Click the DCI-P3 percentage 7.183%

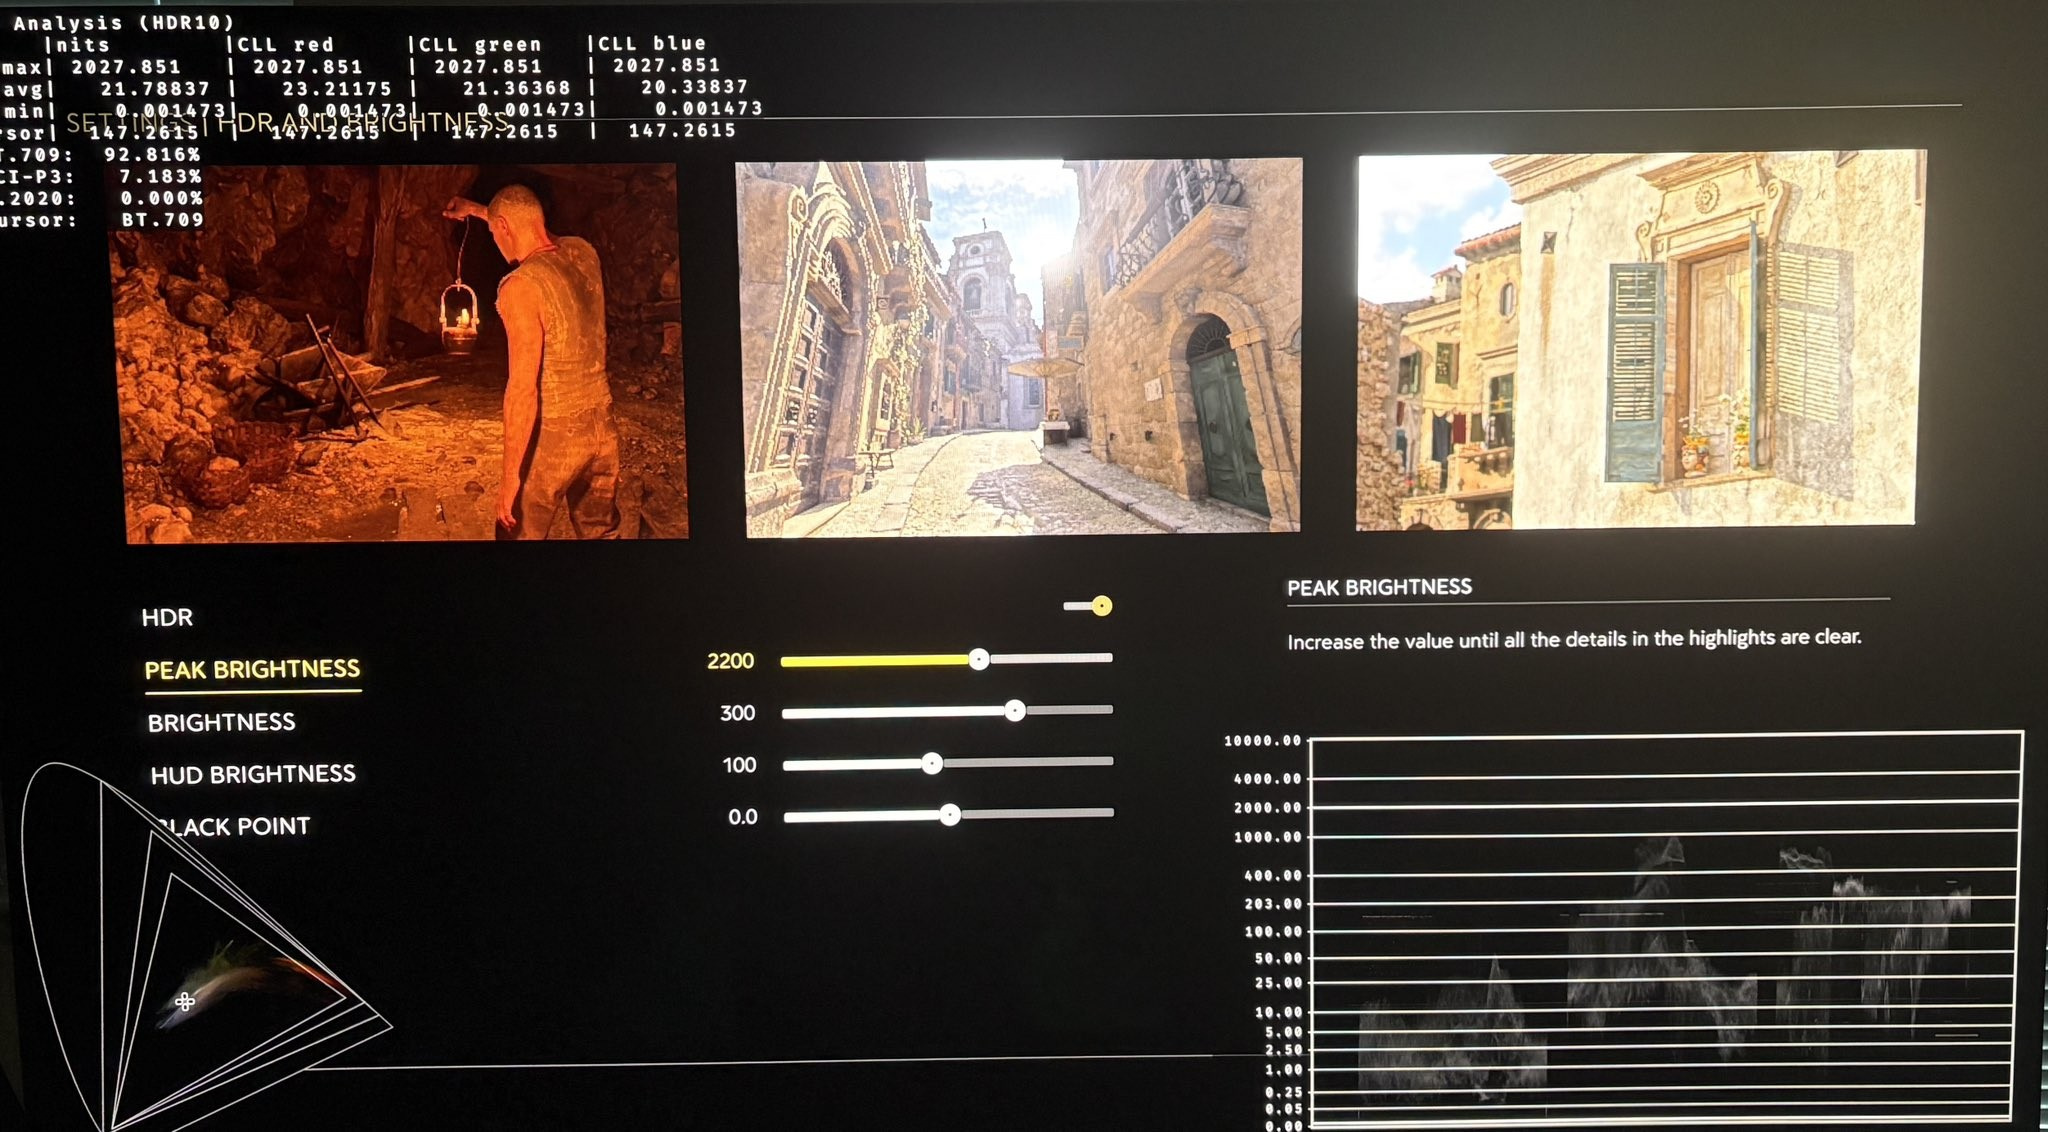160,176
